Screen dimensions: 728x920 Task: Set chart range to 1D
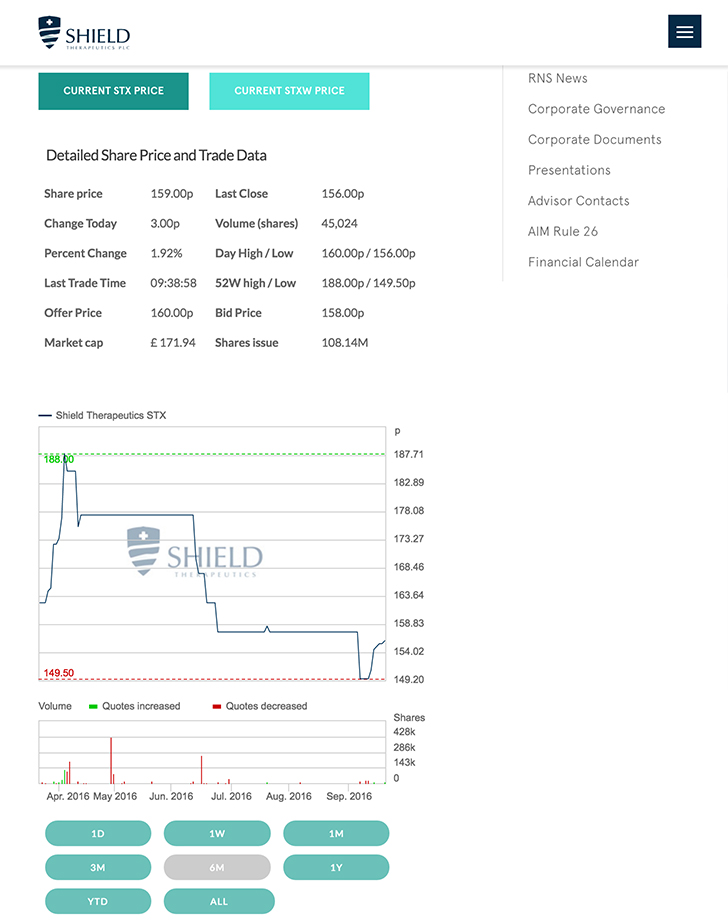pyautogui.click(x=98, y=833)
